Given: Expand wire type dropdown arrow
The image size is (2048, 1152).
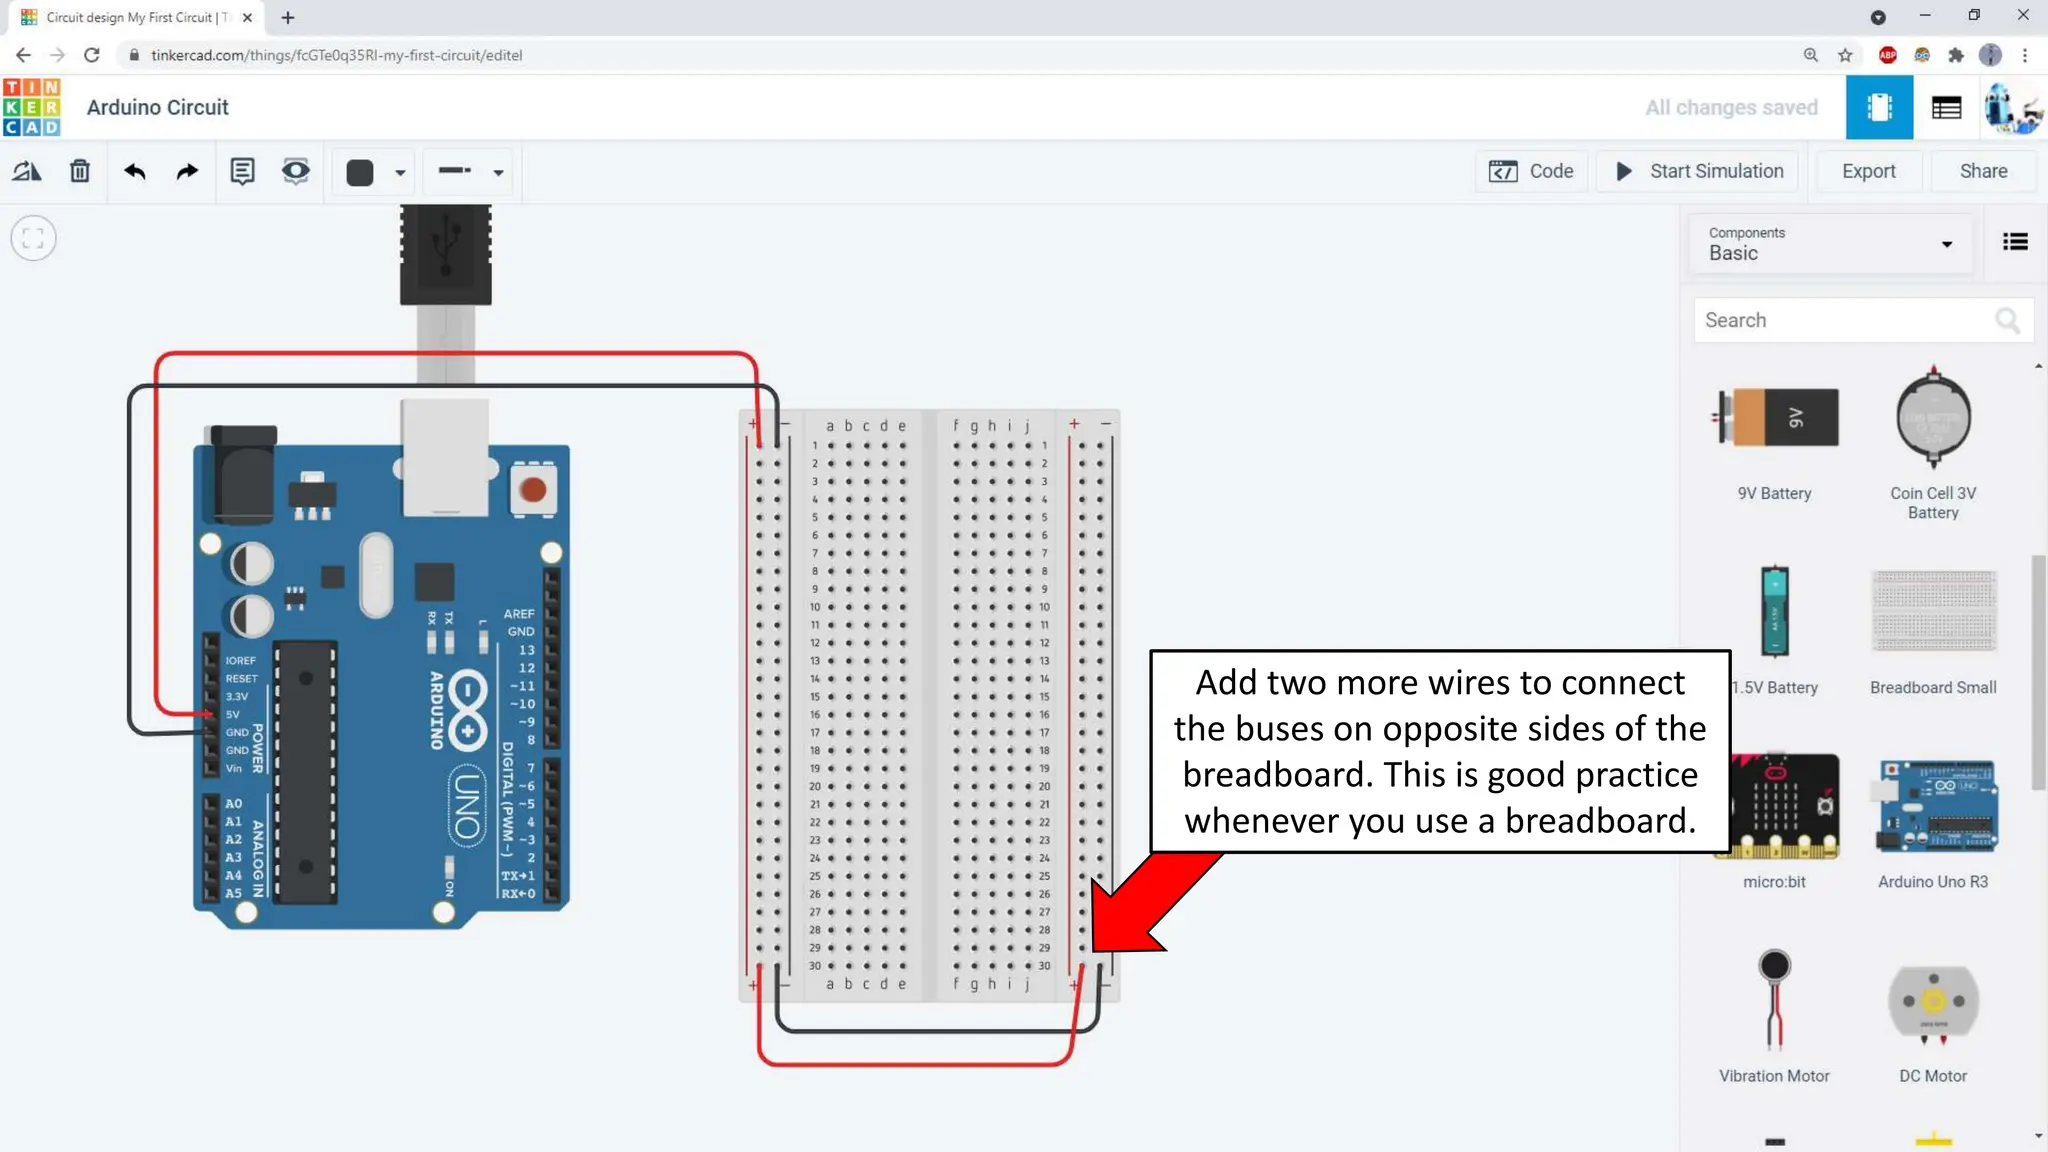Looking at the screenshot, I should (498, 173).
